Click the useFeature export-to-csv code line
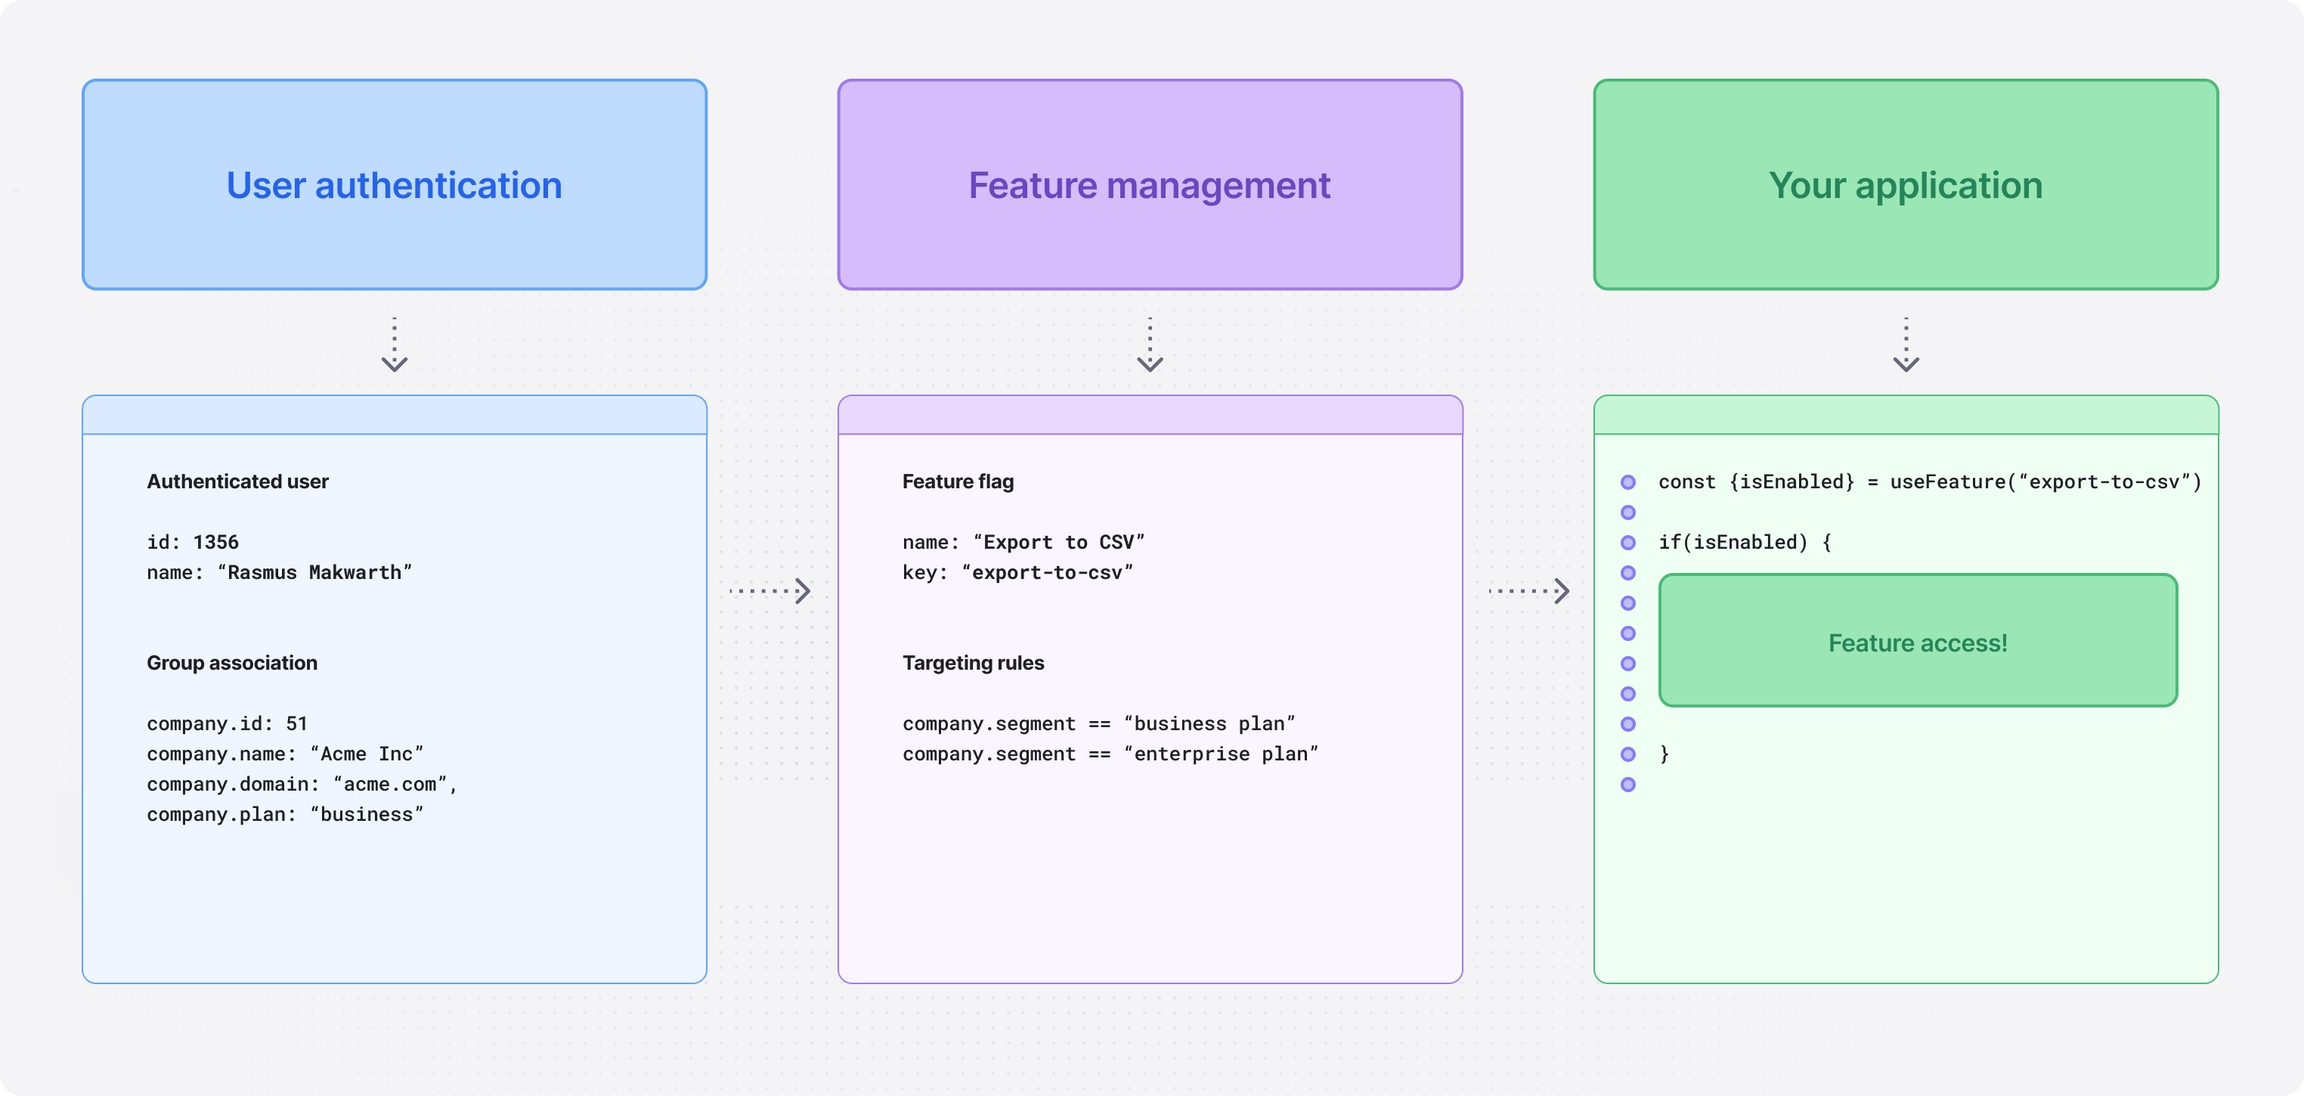 1929,482
